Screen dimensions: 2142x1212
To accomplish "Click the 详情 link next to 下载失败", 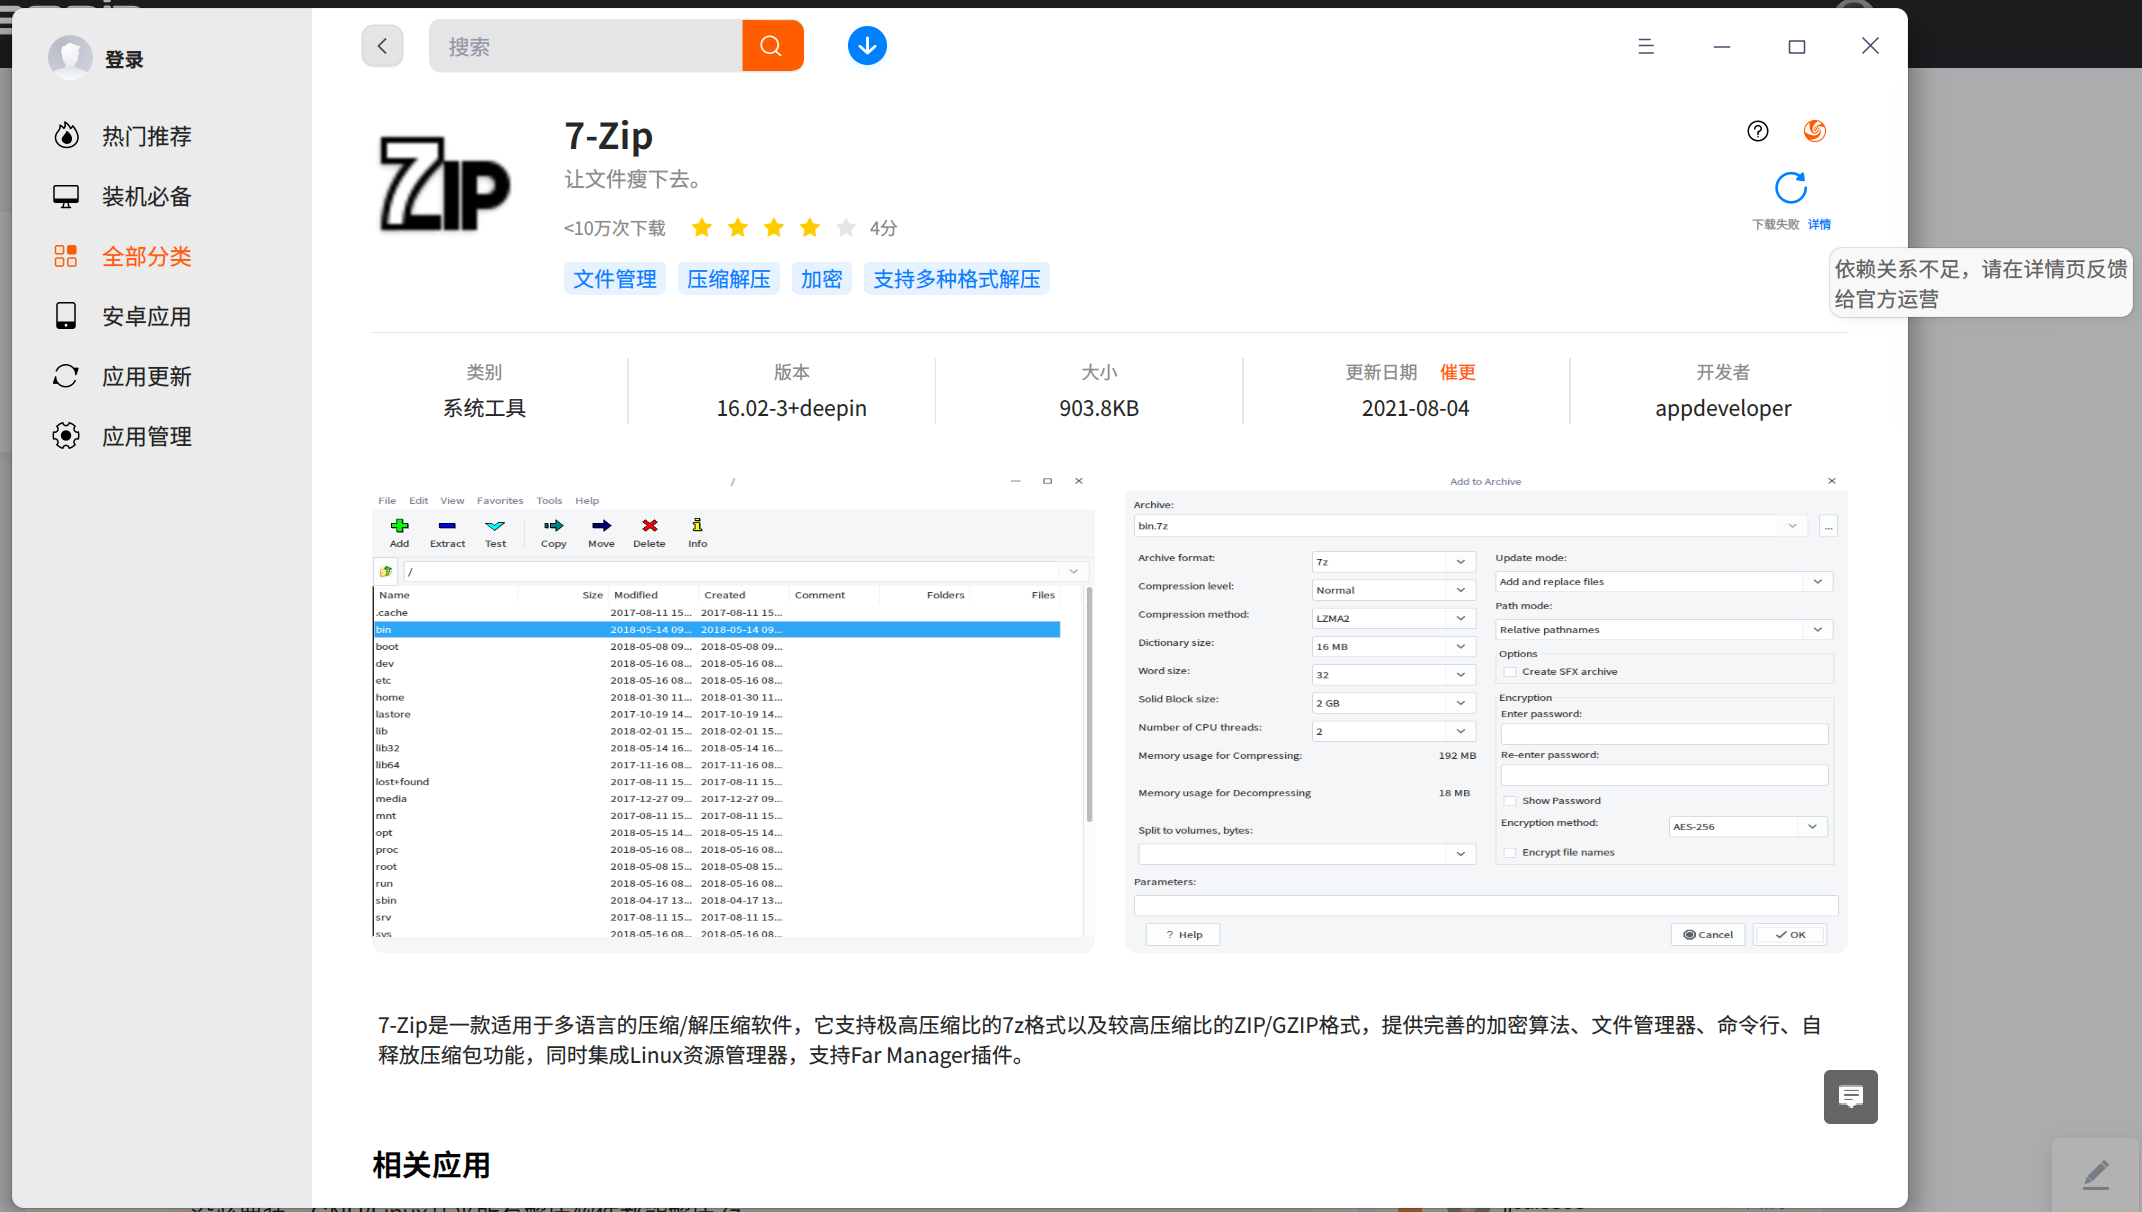I will click(1819, 224).
